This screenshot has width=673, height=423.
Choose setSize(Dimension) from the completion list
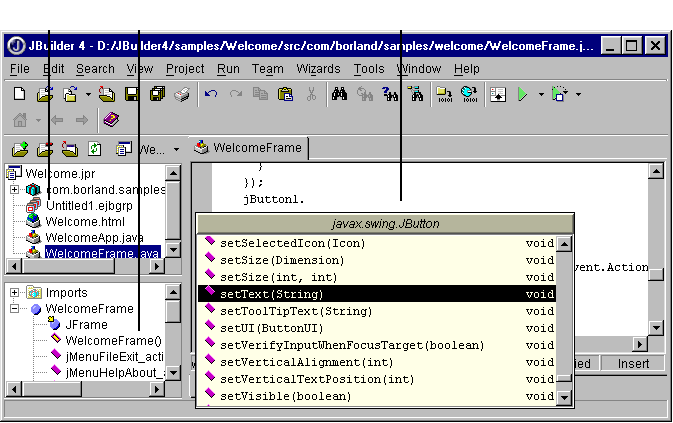click(x=376, y=260)
